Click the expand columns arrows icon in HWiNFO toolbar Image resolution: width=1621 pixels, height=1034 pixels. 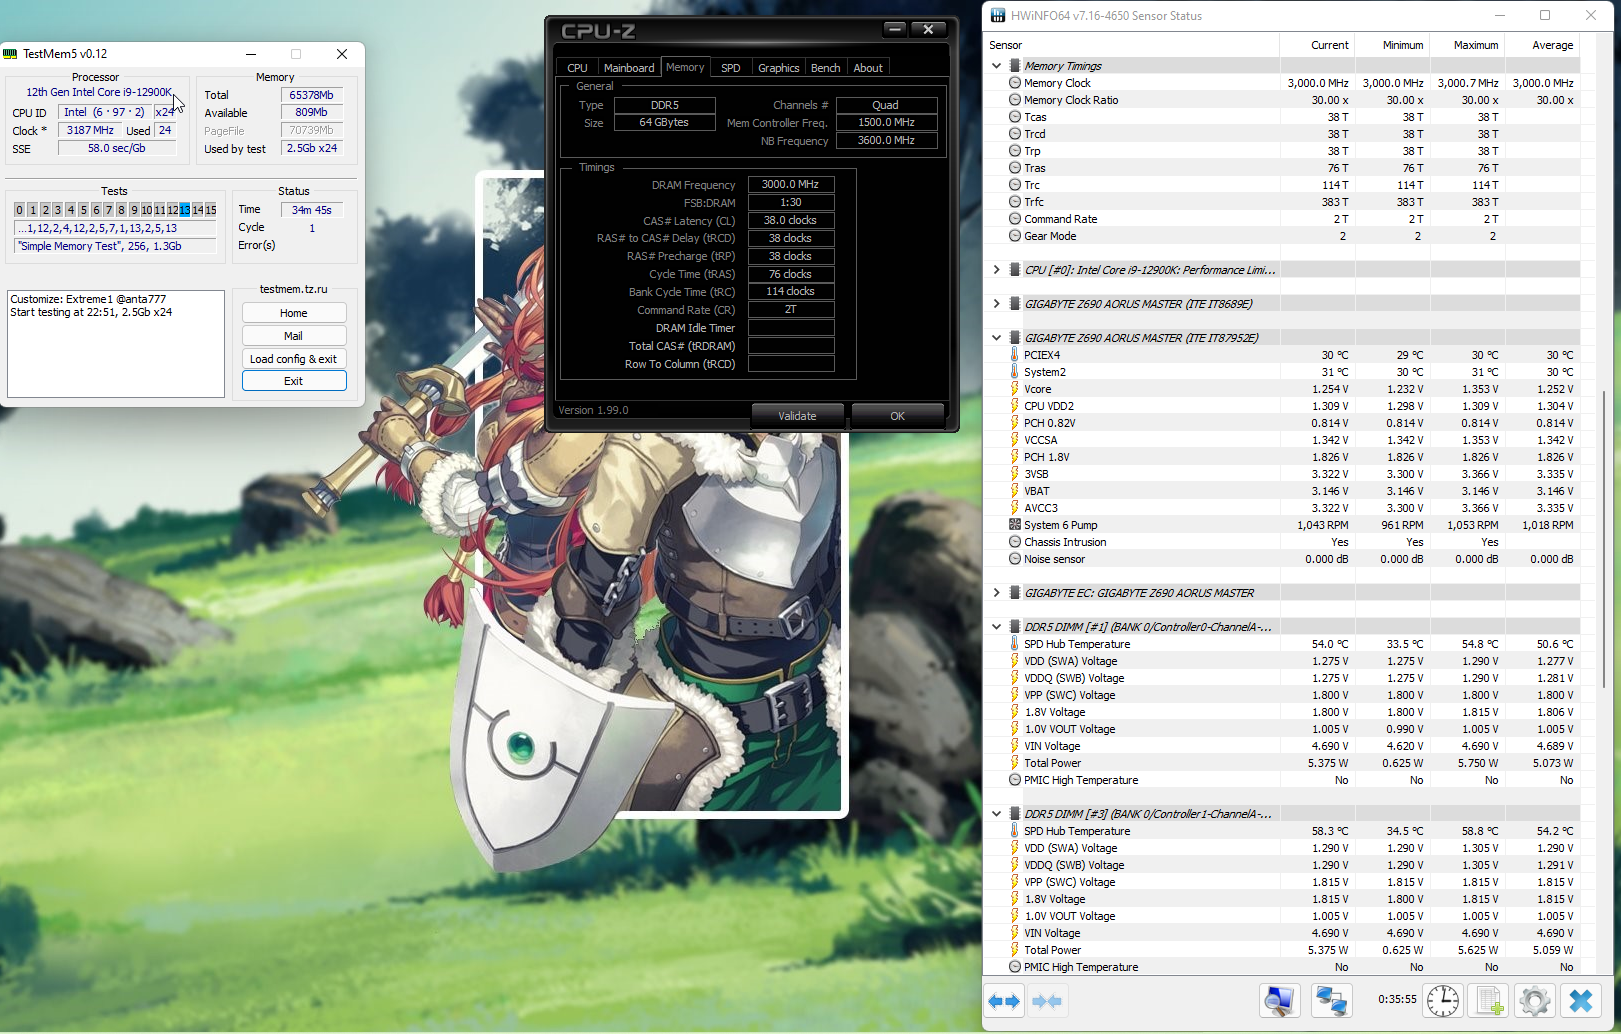tap(1004, 1001)
